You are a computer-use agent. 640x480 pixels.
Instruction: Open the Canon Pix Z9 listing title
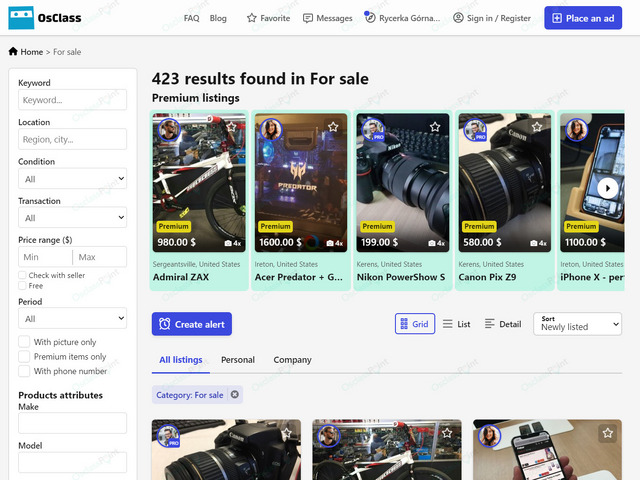point(487,277)
